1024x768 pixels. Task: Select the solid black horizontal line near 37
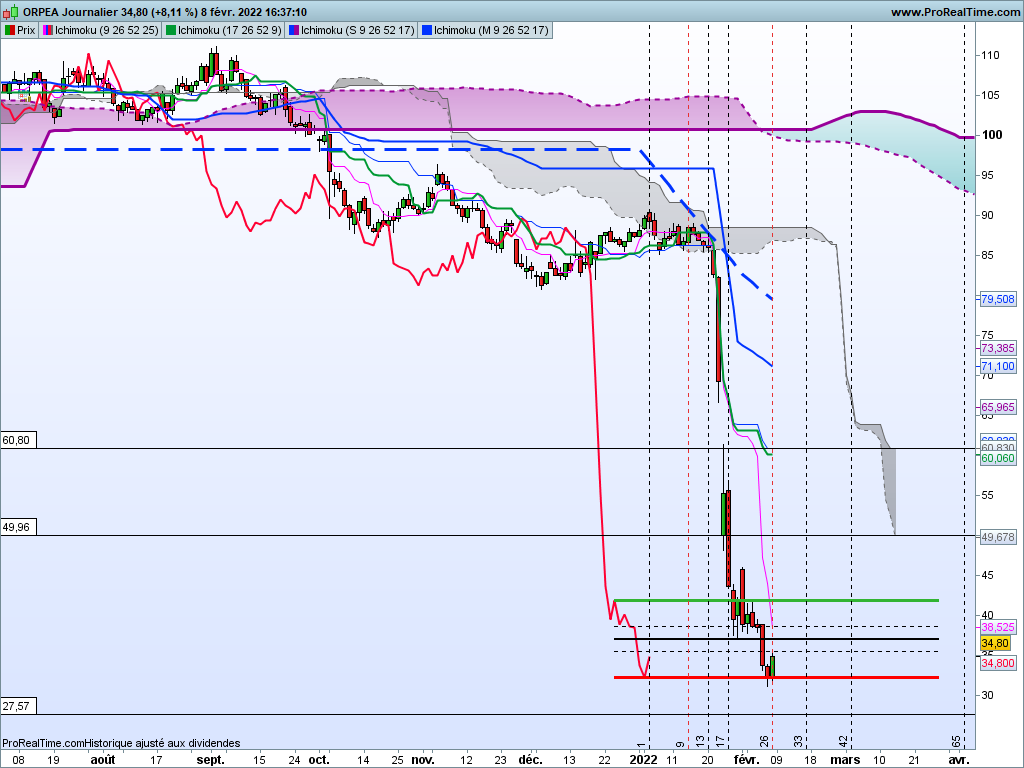776,639
